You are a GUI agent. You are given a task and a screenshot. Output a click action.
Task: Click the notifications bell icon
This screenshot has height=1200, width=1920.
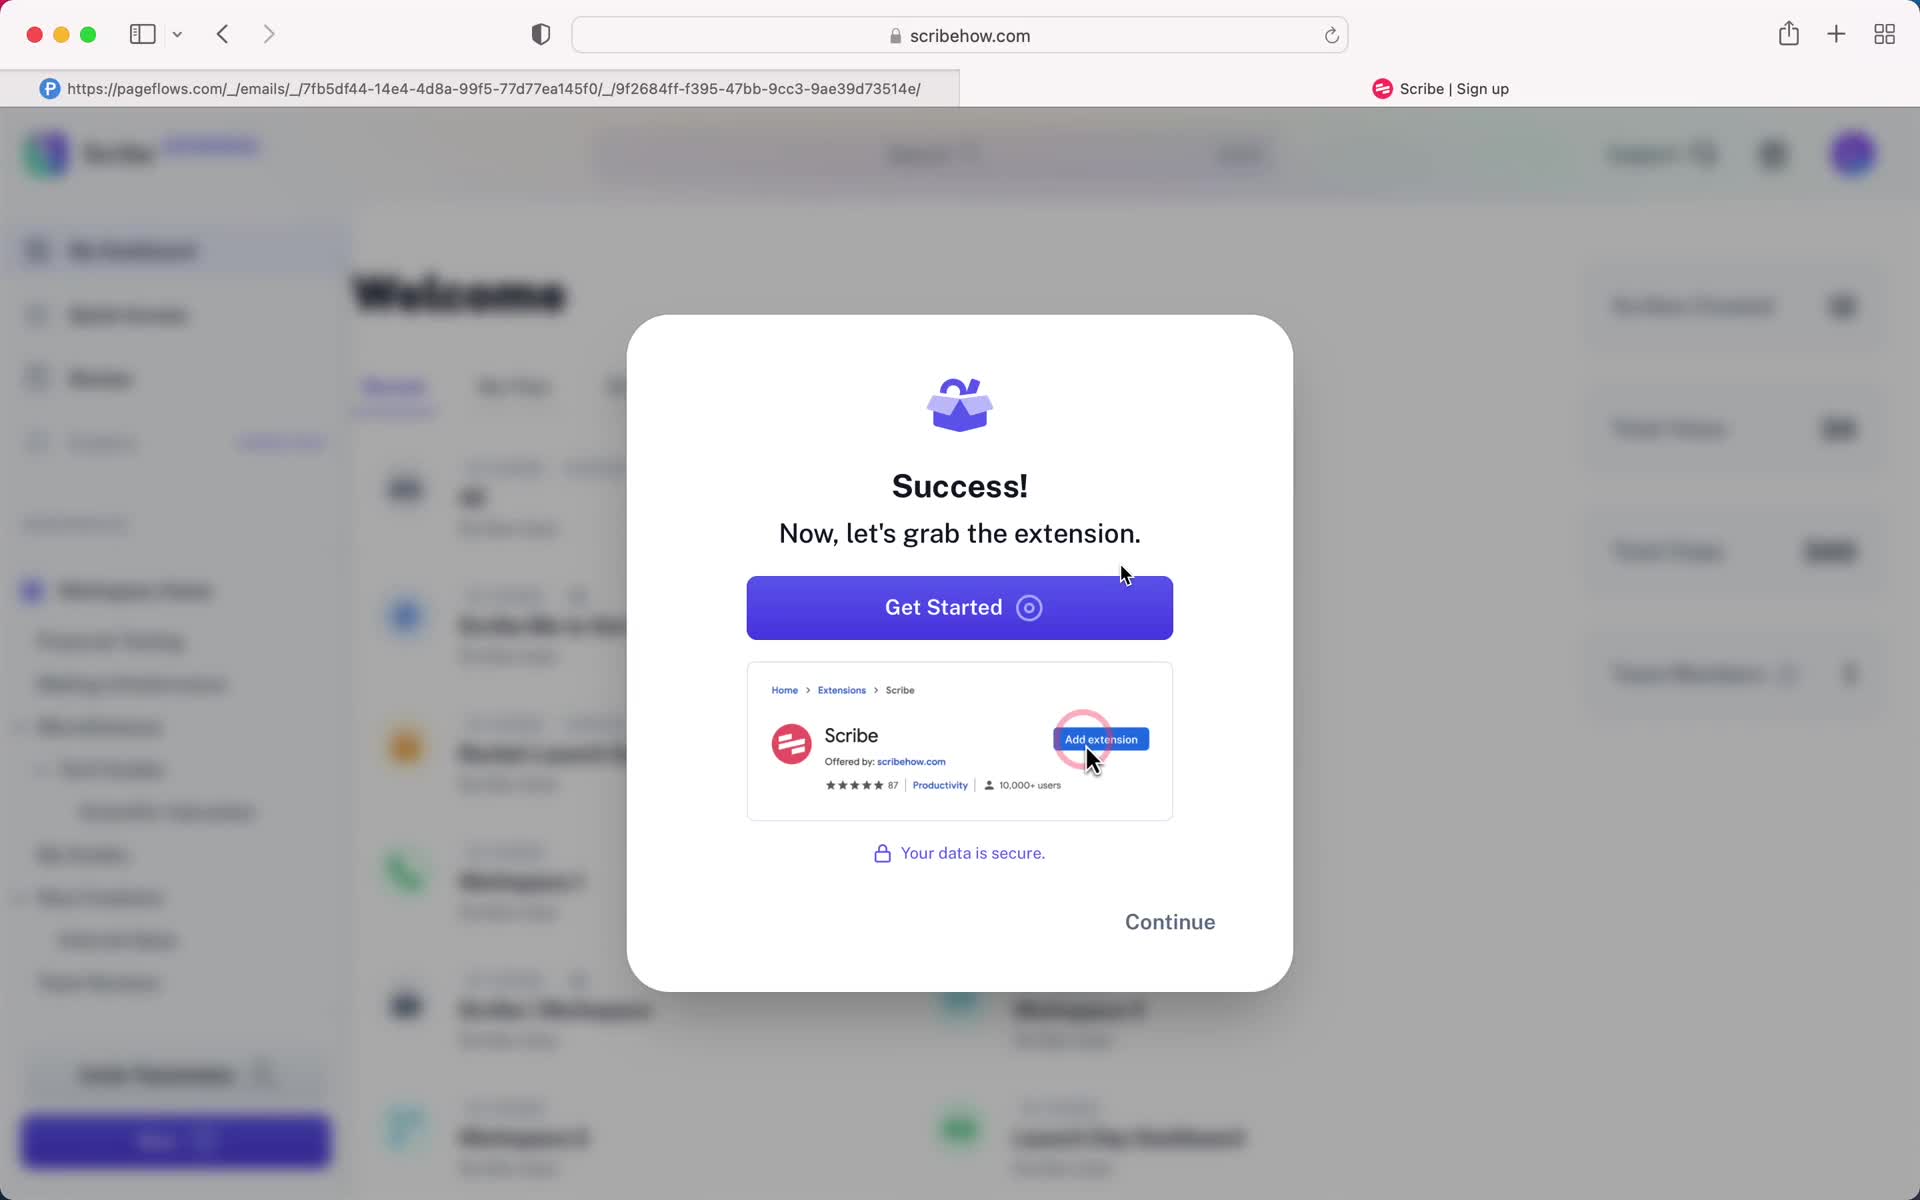click(1772, 155)
